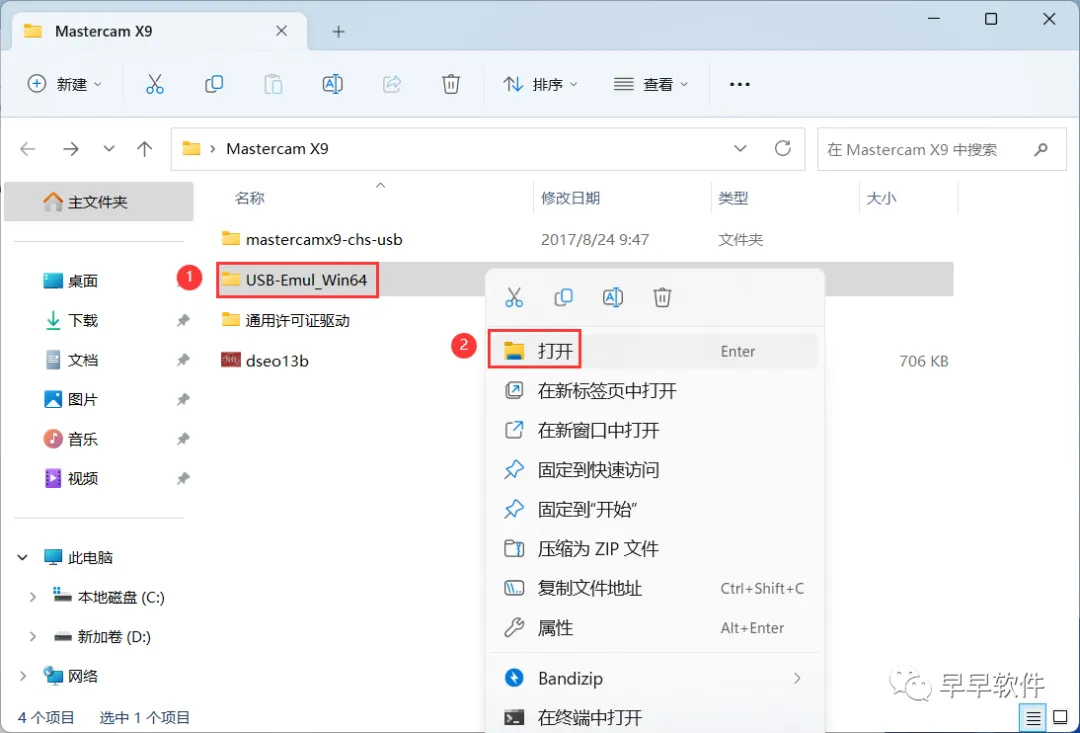
Task: Choose 复制文件地址 menu item
Action: (x=654, y=588)
